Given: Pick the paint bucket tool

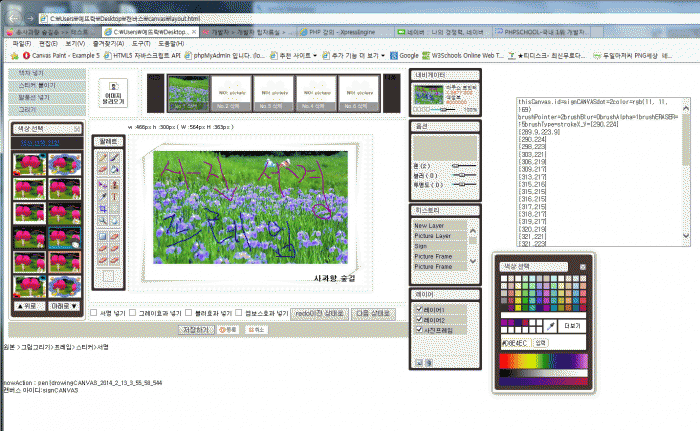Looking at the screenshot, I should [115, 170].
